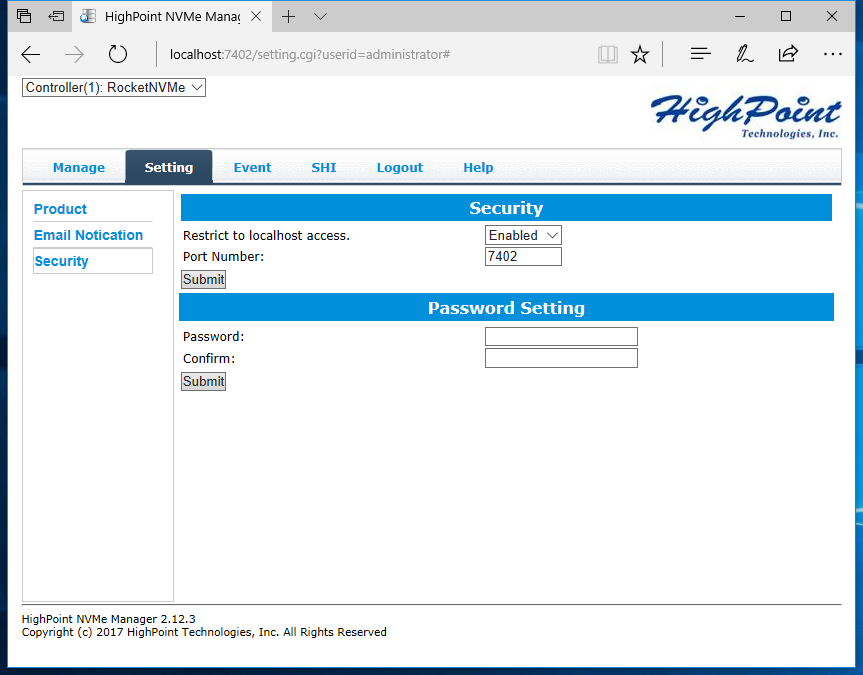Screen dimensions: 863x675
Task: Open the Help tab
Action: click(478, 167)
